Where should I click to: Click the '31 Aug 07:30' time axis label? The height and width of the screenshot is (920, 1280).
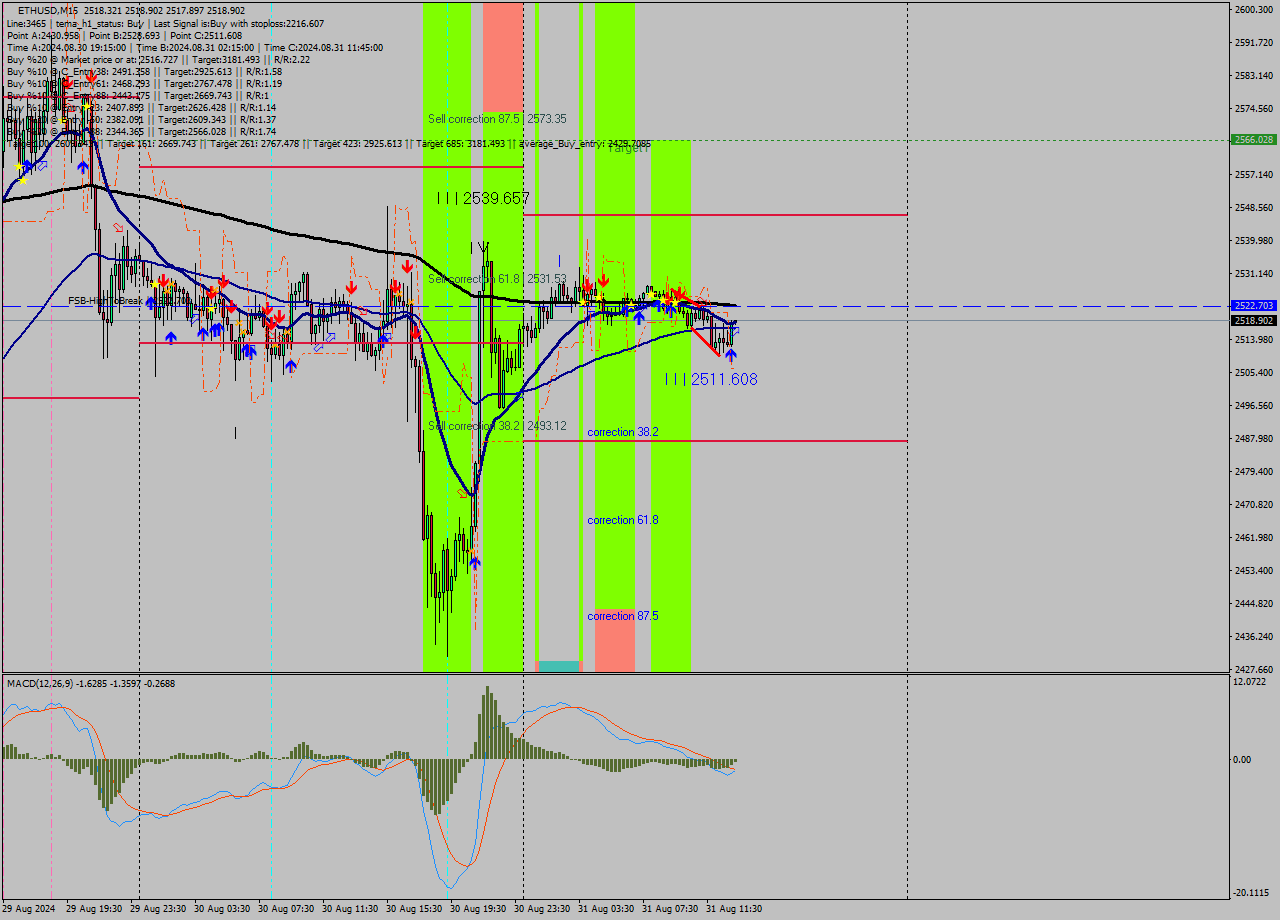coord(670,909)
